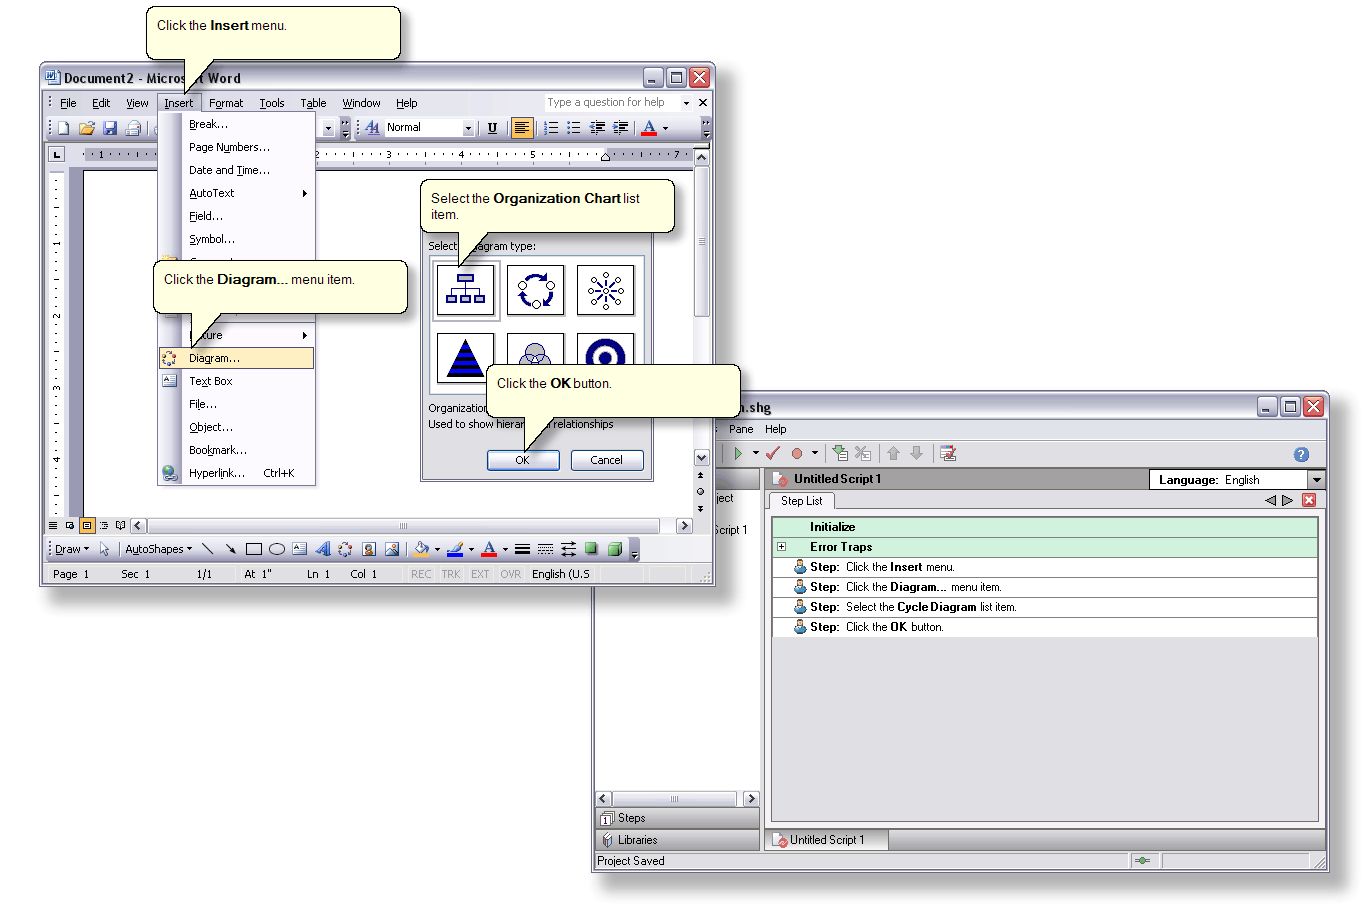Image resolution: width=1372 pixels, height=910 pixels.
Task: Open the Normal style dropdown
Action: 467,128
